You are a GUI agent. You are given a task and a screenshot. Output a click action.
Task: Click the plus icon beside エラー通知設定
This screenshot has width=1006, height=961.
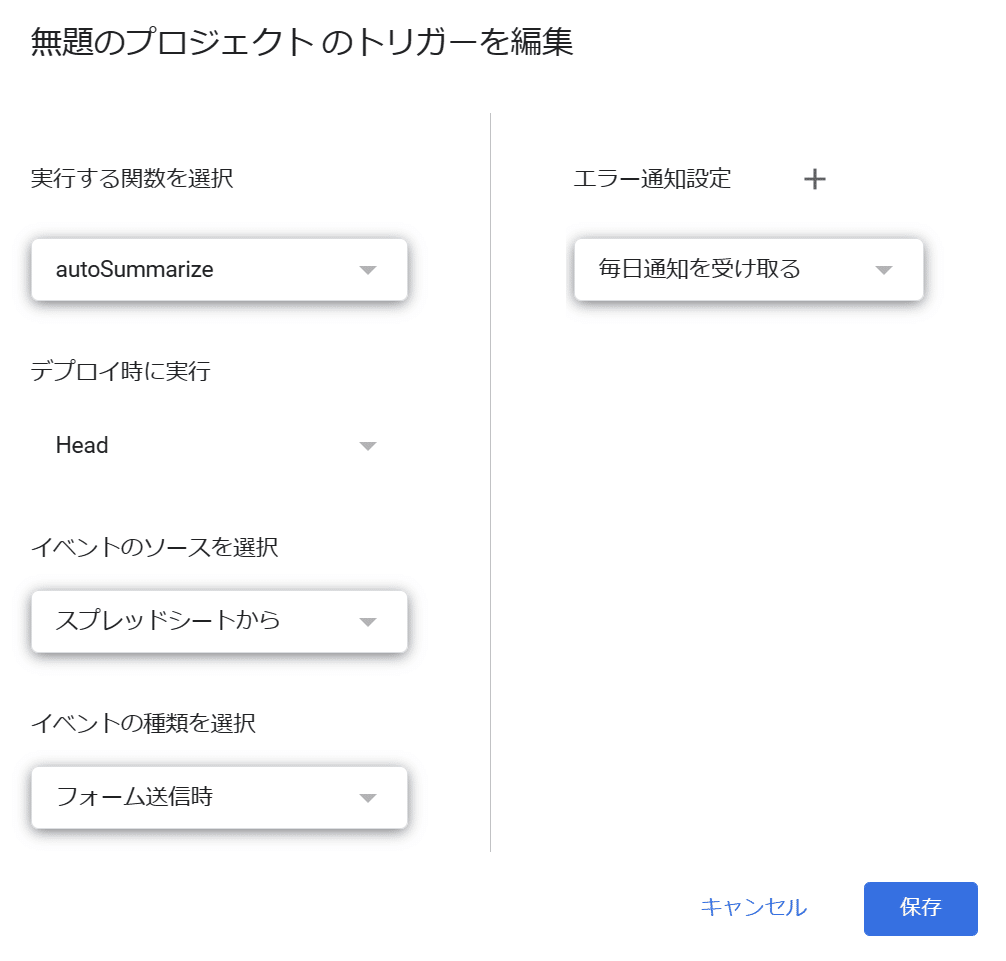[x=815, y=179]
